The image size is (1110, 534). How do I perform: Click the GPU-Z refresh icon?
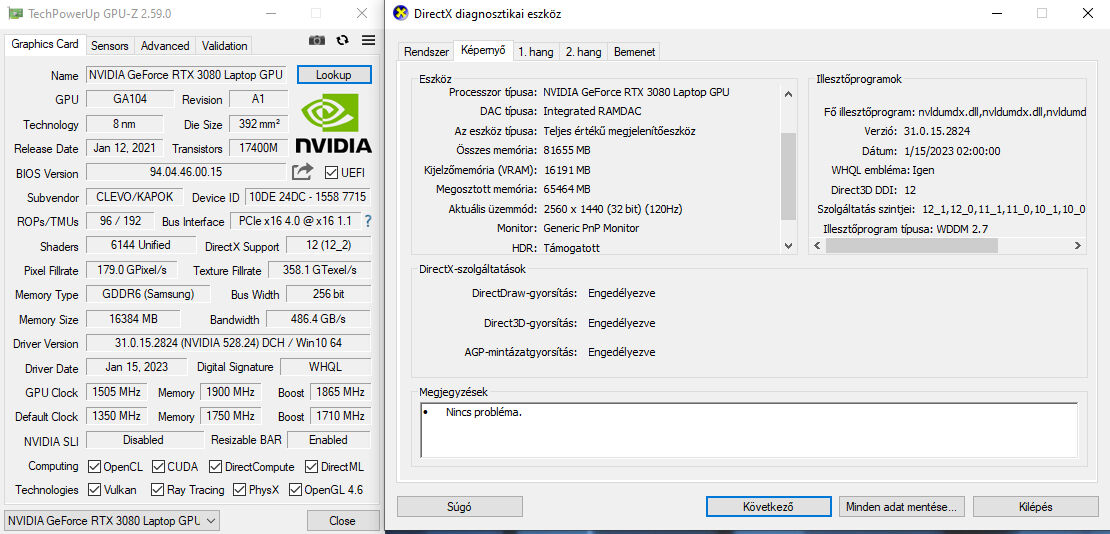click(343, 40)
